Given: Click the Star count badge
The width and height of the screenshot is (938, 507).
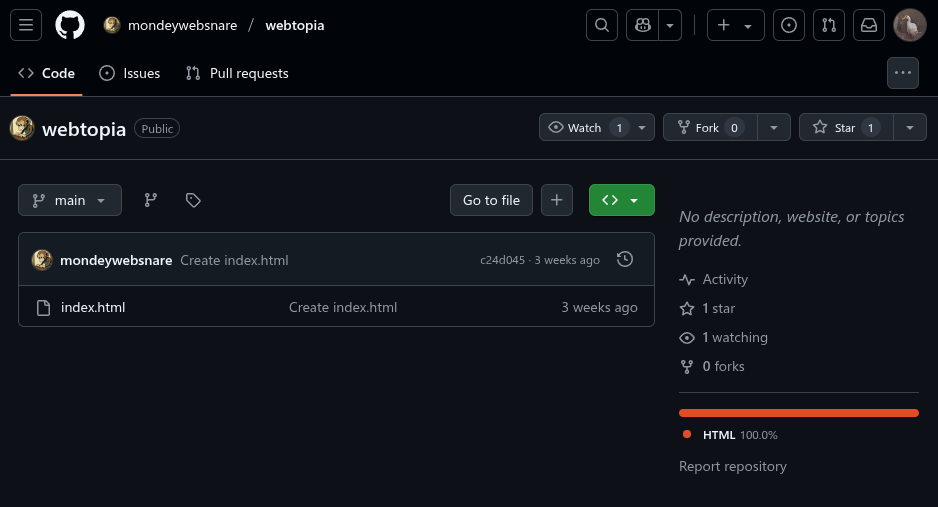Looking at the screenshot, I should click(x=870, y=127).
